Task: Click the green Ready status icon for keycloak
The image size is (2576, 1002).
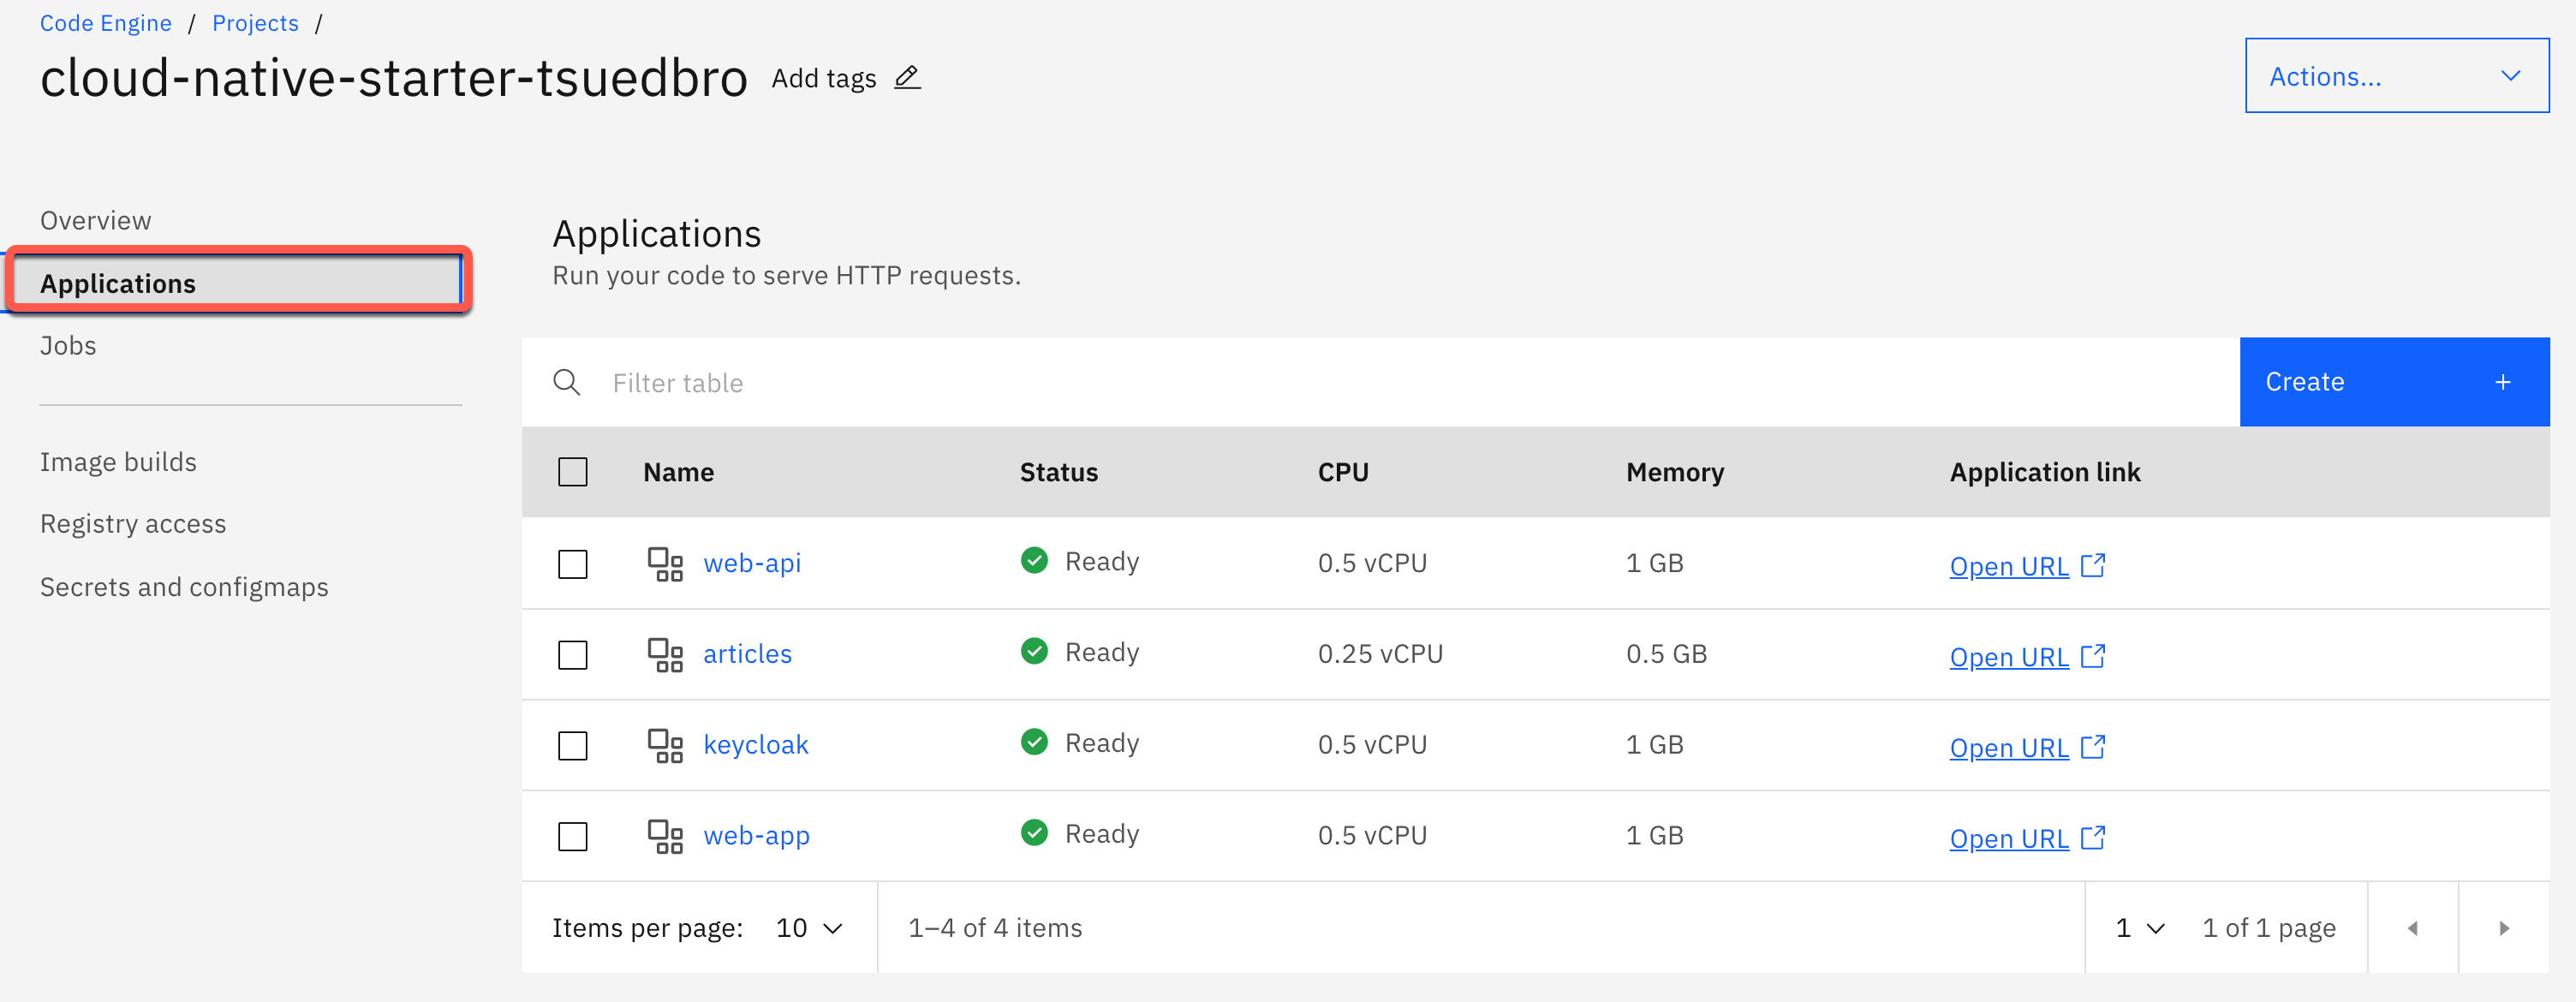Action: (1034, 742)
